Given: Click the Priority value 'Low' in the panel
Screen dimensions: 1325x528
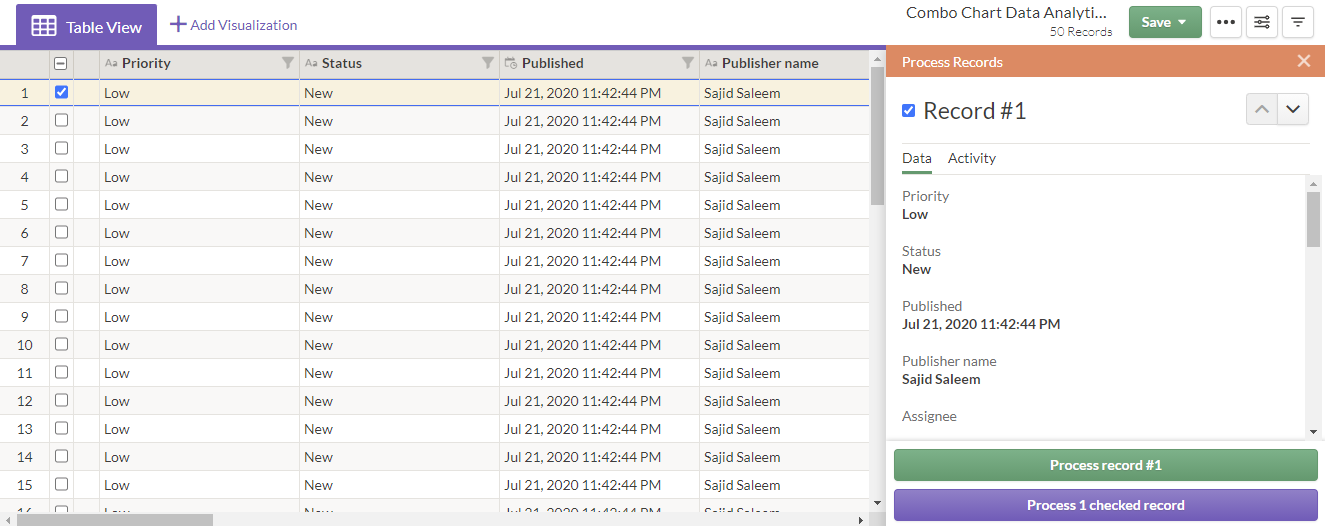Looking at the screenshot, I should 915,214.
